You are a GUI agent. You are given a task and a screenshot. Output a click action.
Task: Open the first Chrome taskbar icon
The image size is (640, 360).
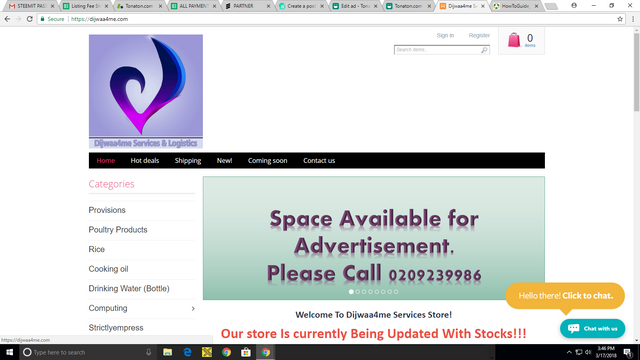pyautogui.click(x=227, y=352)
